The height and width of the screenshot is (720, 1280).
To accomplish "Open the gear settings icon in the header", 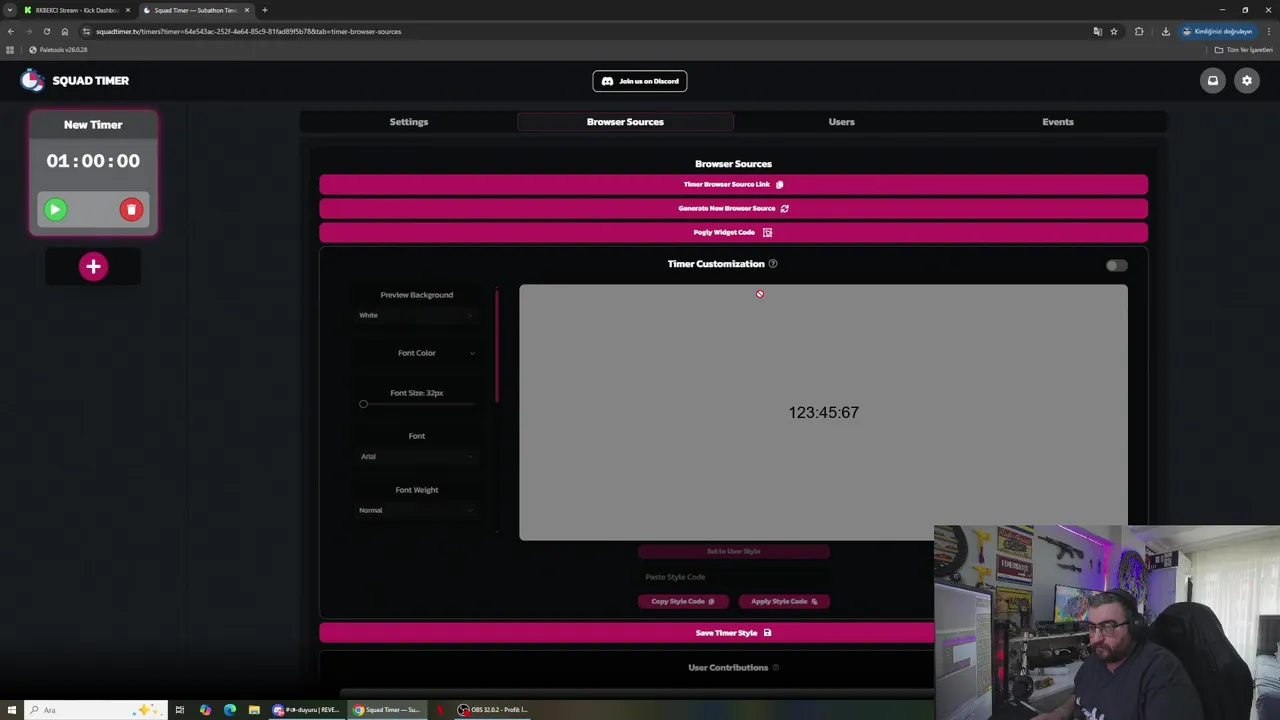I will 1246,81.
